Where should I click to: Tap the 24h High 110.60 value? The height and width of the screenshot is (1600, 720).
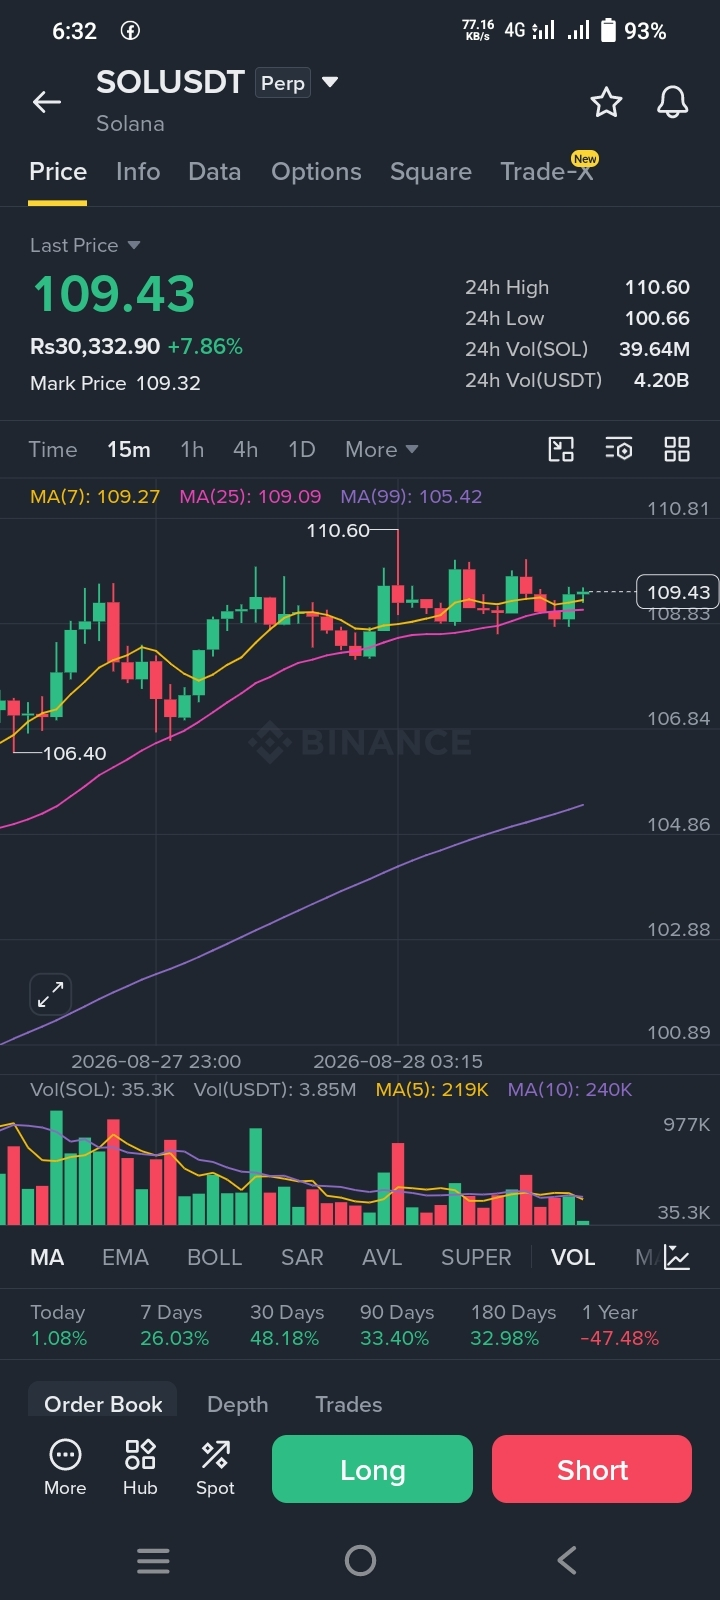657,287
